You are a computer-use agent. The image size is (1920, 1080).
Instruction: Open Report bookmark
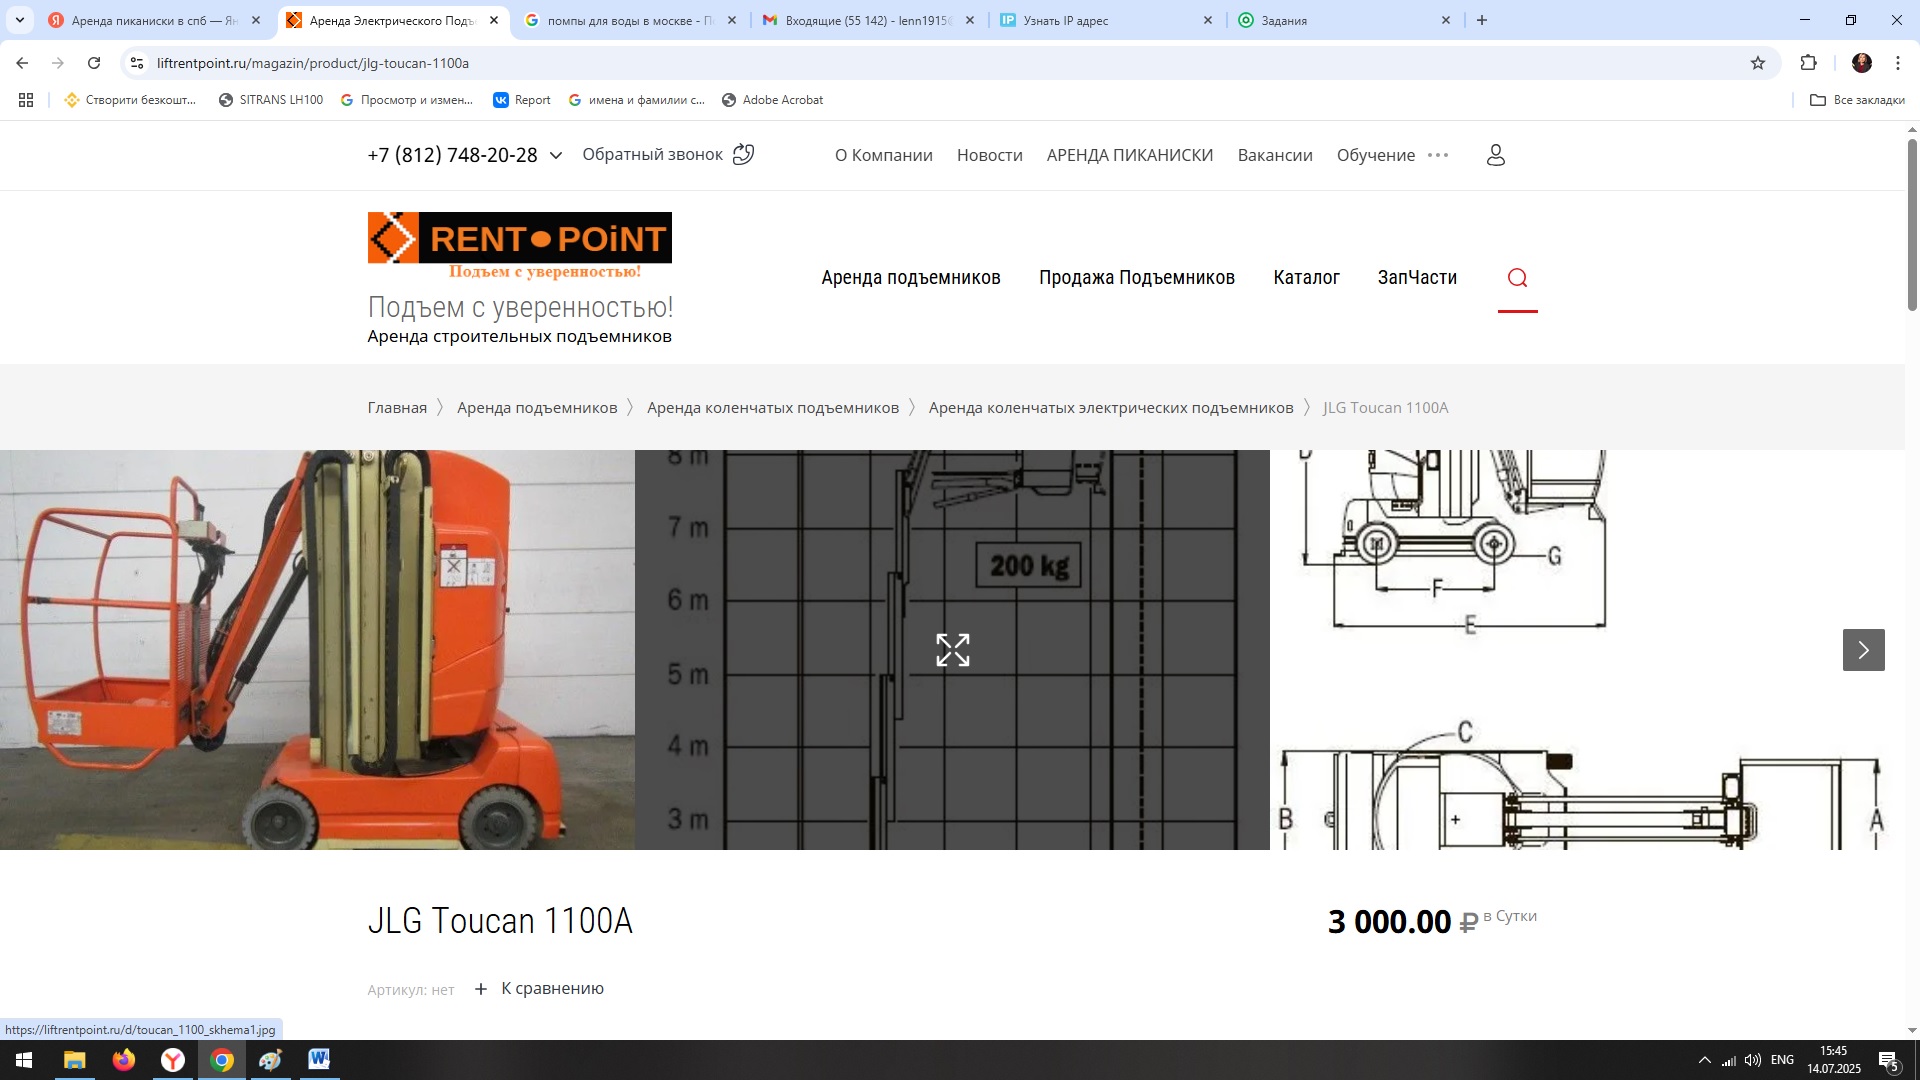(x=522, y=100)
